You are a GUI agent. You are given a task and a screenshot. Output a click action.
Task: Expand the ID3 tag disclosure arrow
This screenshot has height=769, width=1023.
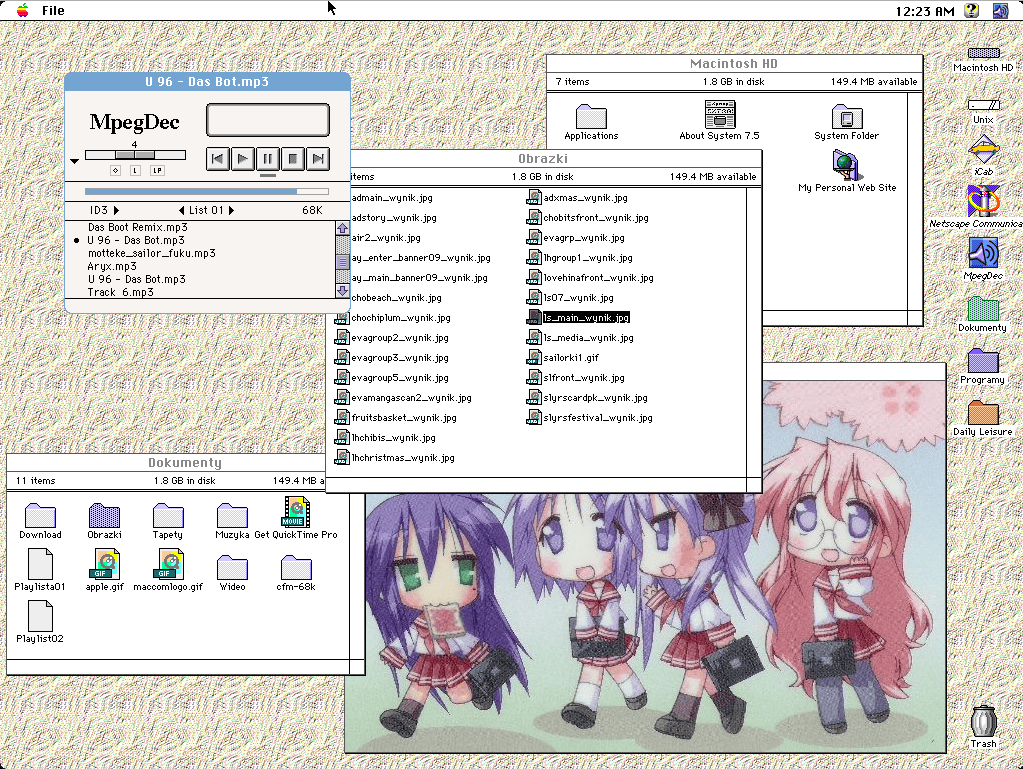116,211
